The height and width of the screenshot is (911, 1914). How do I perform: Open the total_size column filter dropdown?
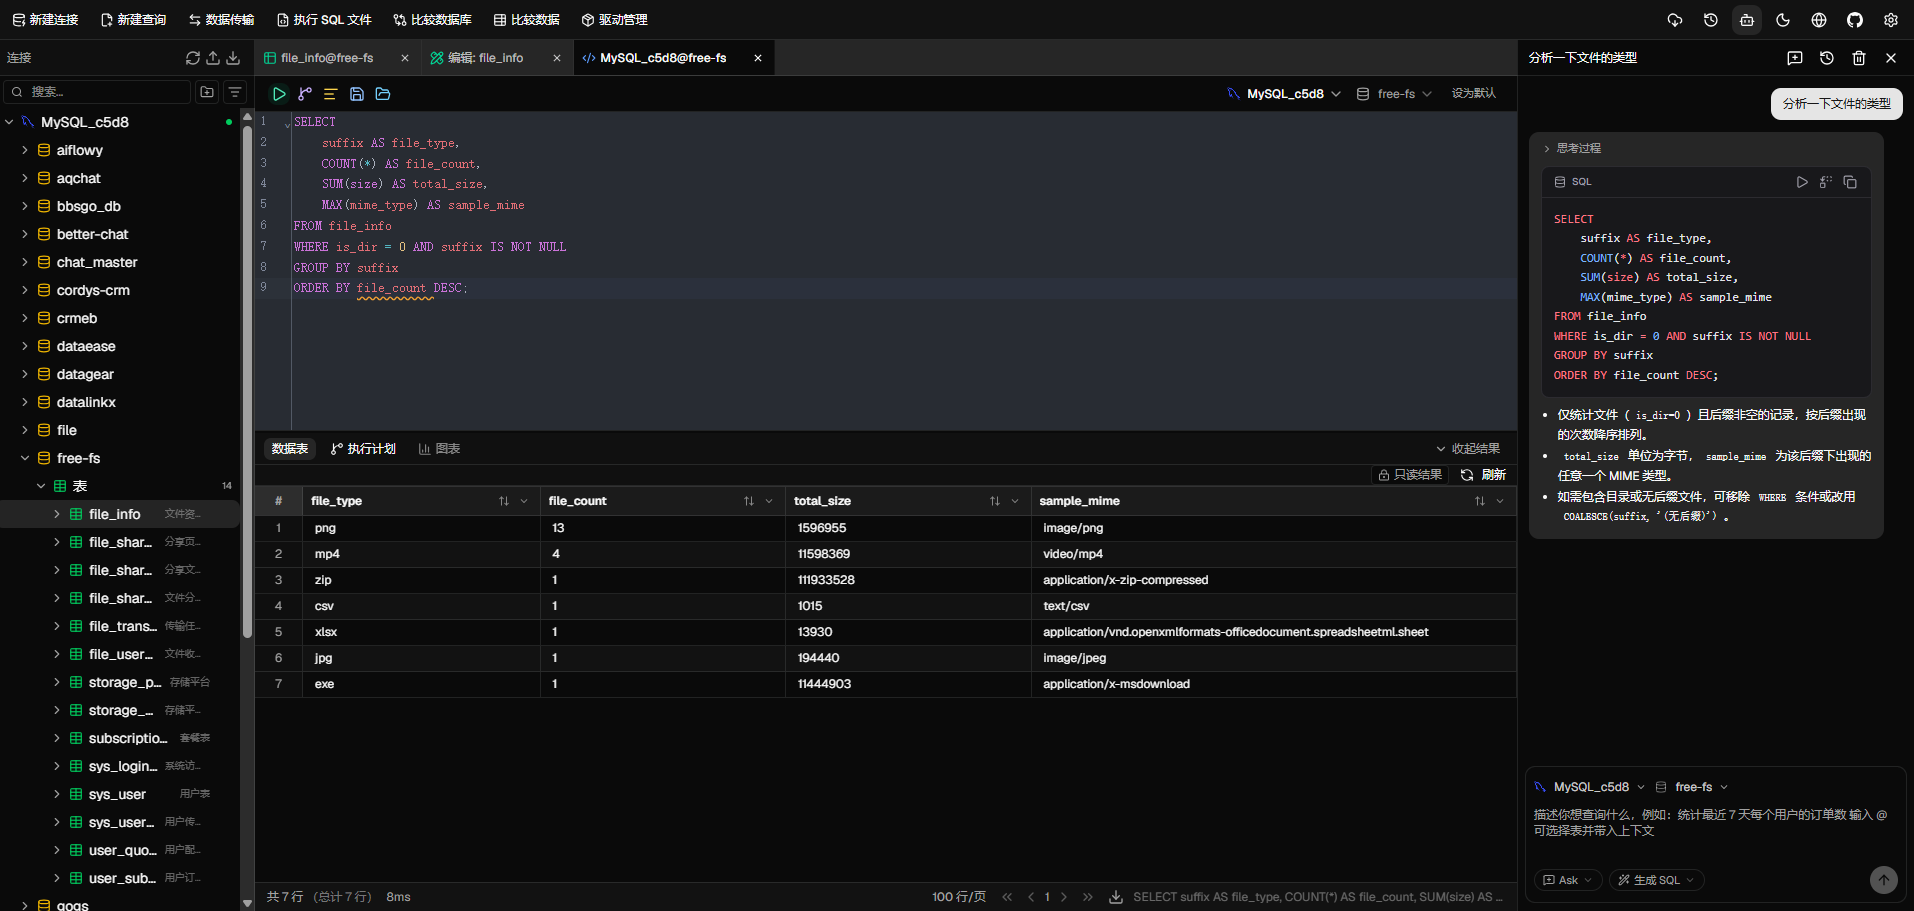coord(1015,501)
